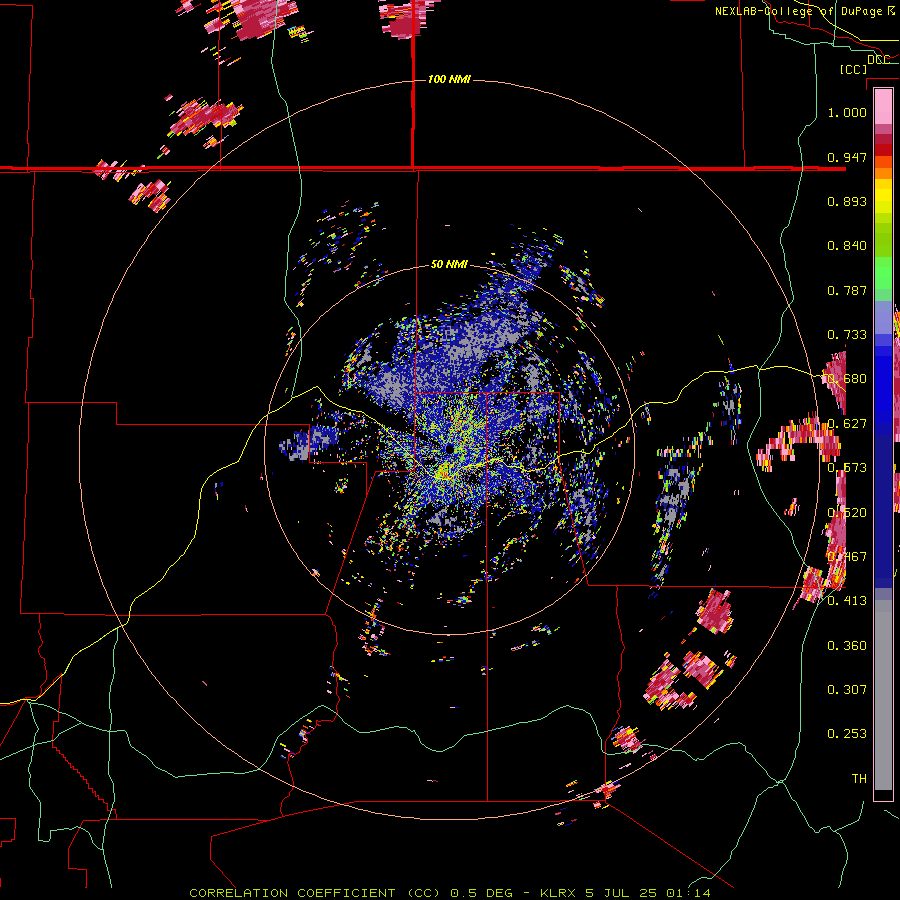Select the 0.360 scale value
Screen dimensions: 900x900
pos(847,645)
